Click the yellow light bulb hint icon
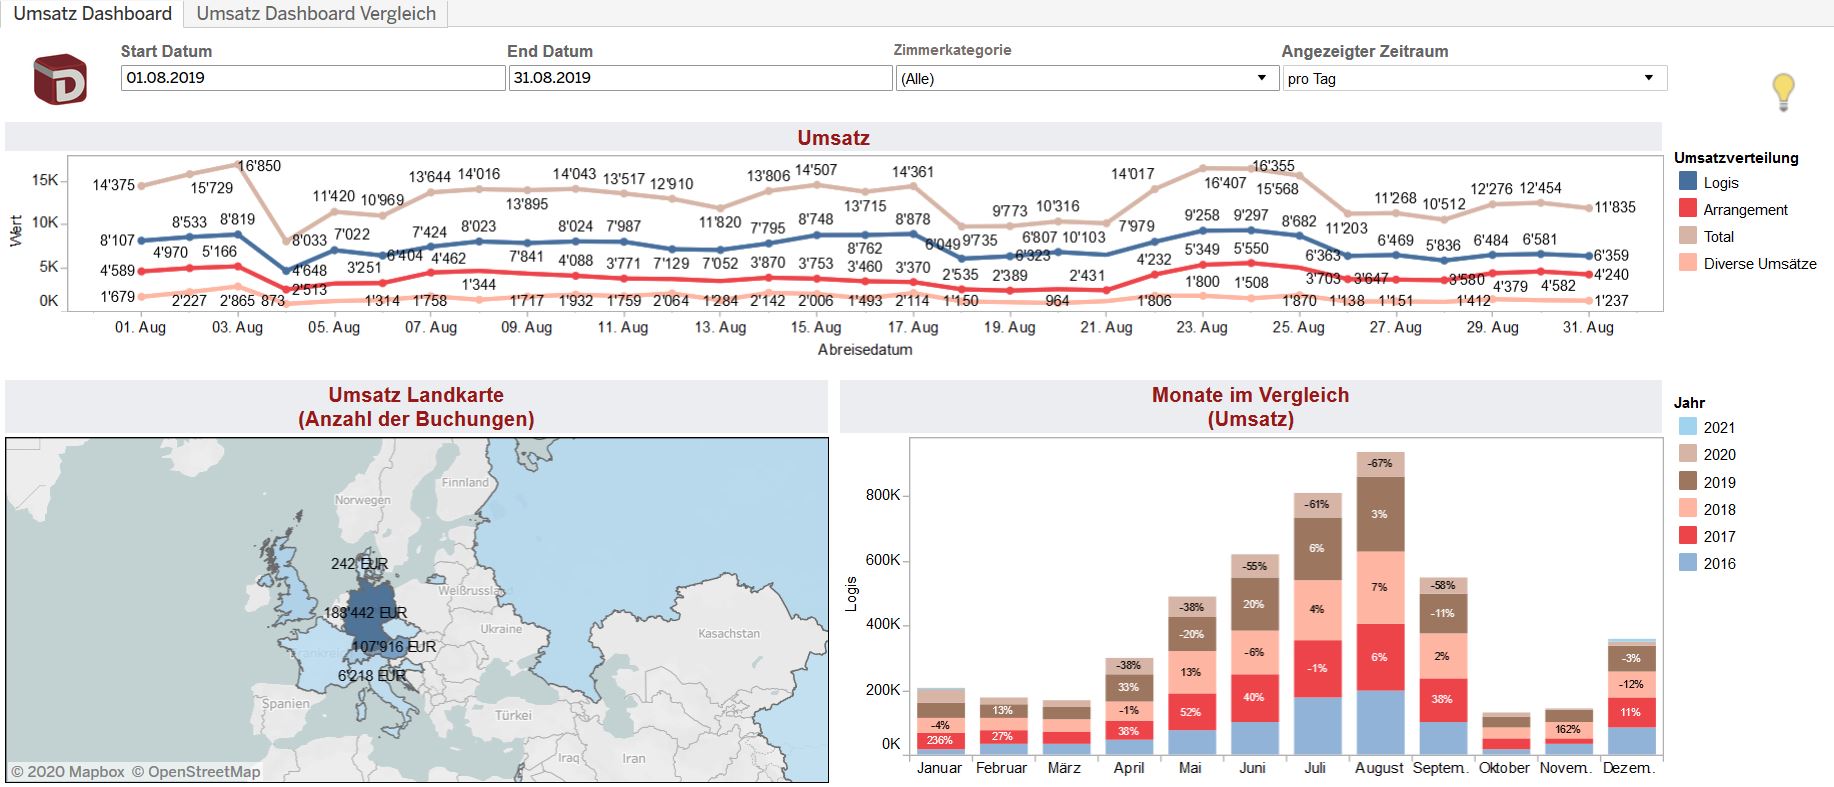Viewport: 1834px width, 787px height. [1783, 91]
